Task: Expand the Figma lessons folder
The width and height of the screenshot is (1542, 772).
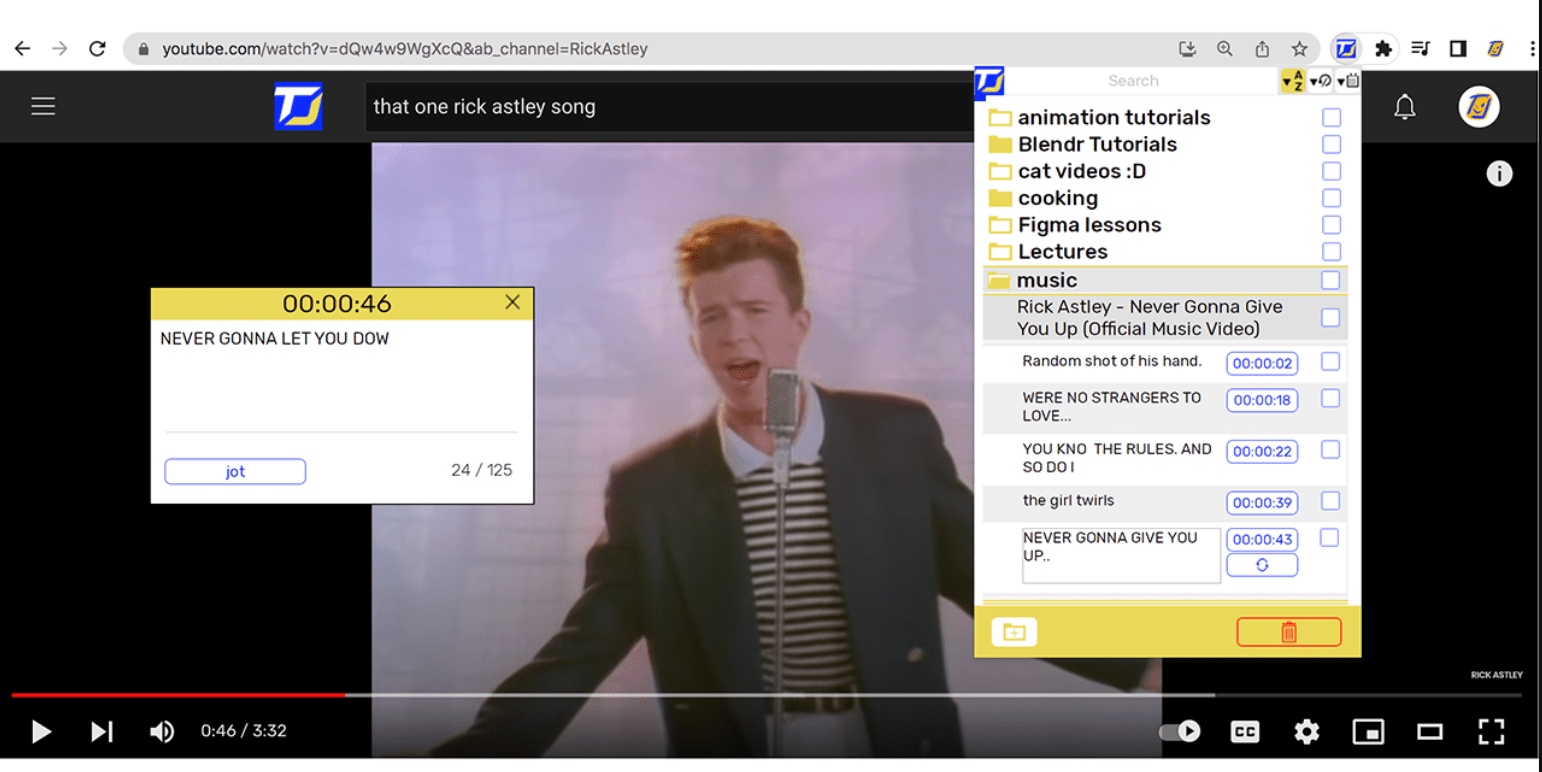Action: pos(1000,225)
